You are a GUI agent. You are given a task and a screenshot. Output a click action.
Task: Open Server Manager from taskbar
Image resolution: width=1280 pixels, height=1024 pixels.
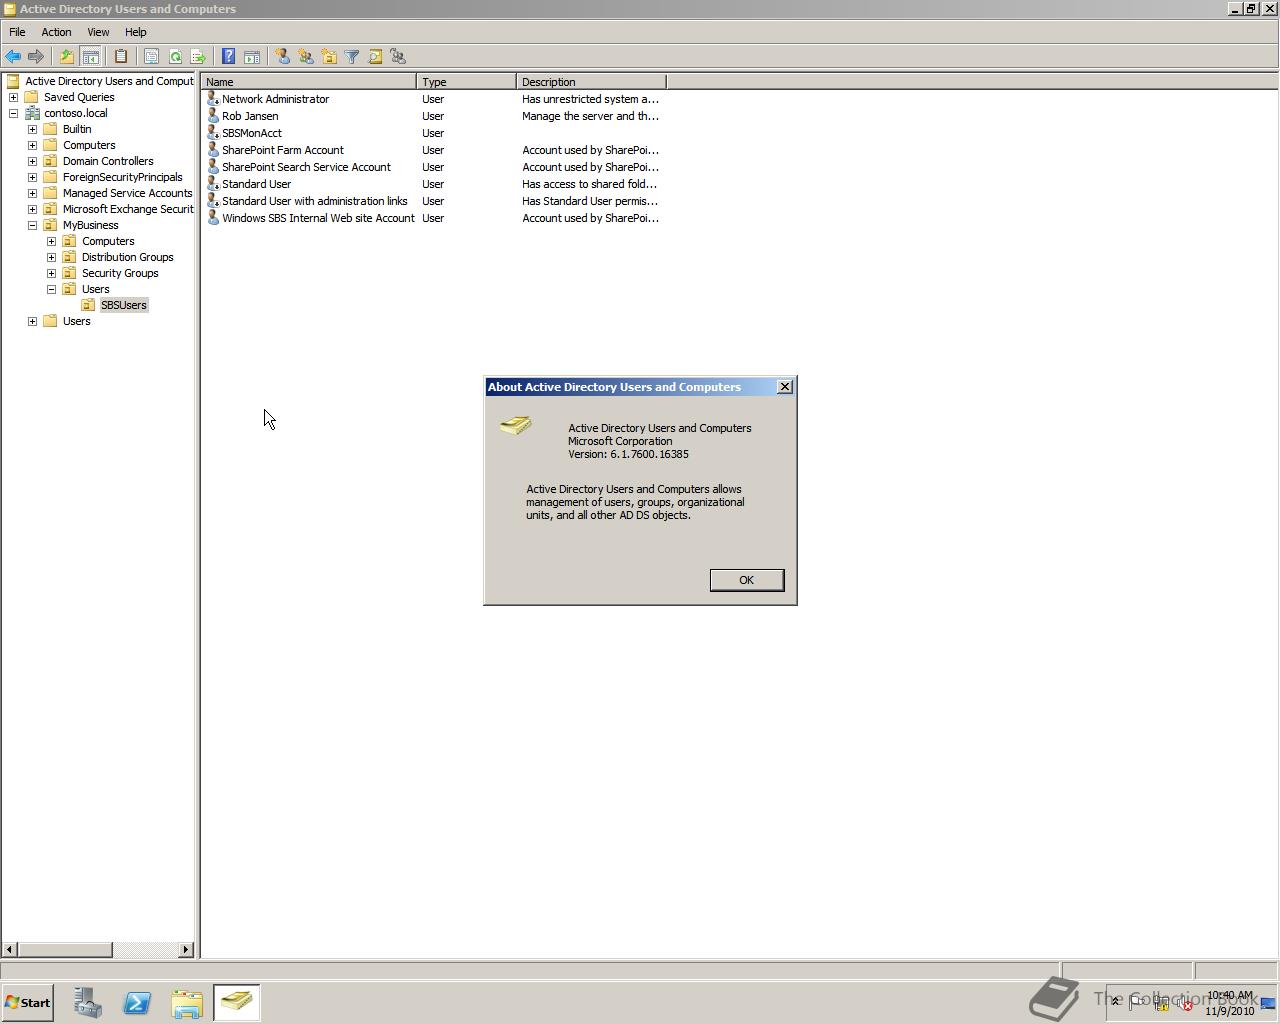87,1003
